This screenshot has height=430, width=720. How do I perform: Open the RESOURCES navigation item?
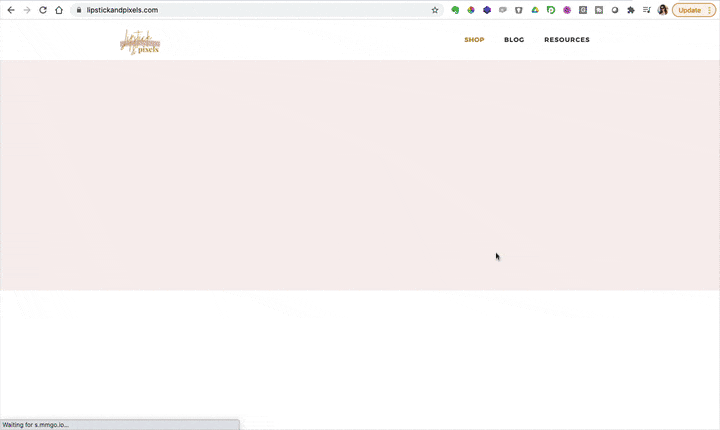[567, 40]
